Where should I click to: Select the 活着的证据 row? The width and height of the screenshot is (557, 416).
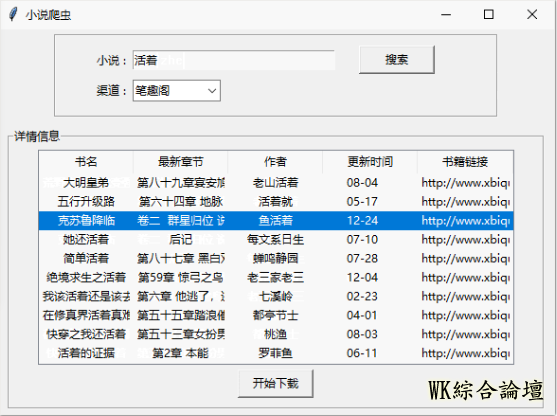click(276, 353)
